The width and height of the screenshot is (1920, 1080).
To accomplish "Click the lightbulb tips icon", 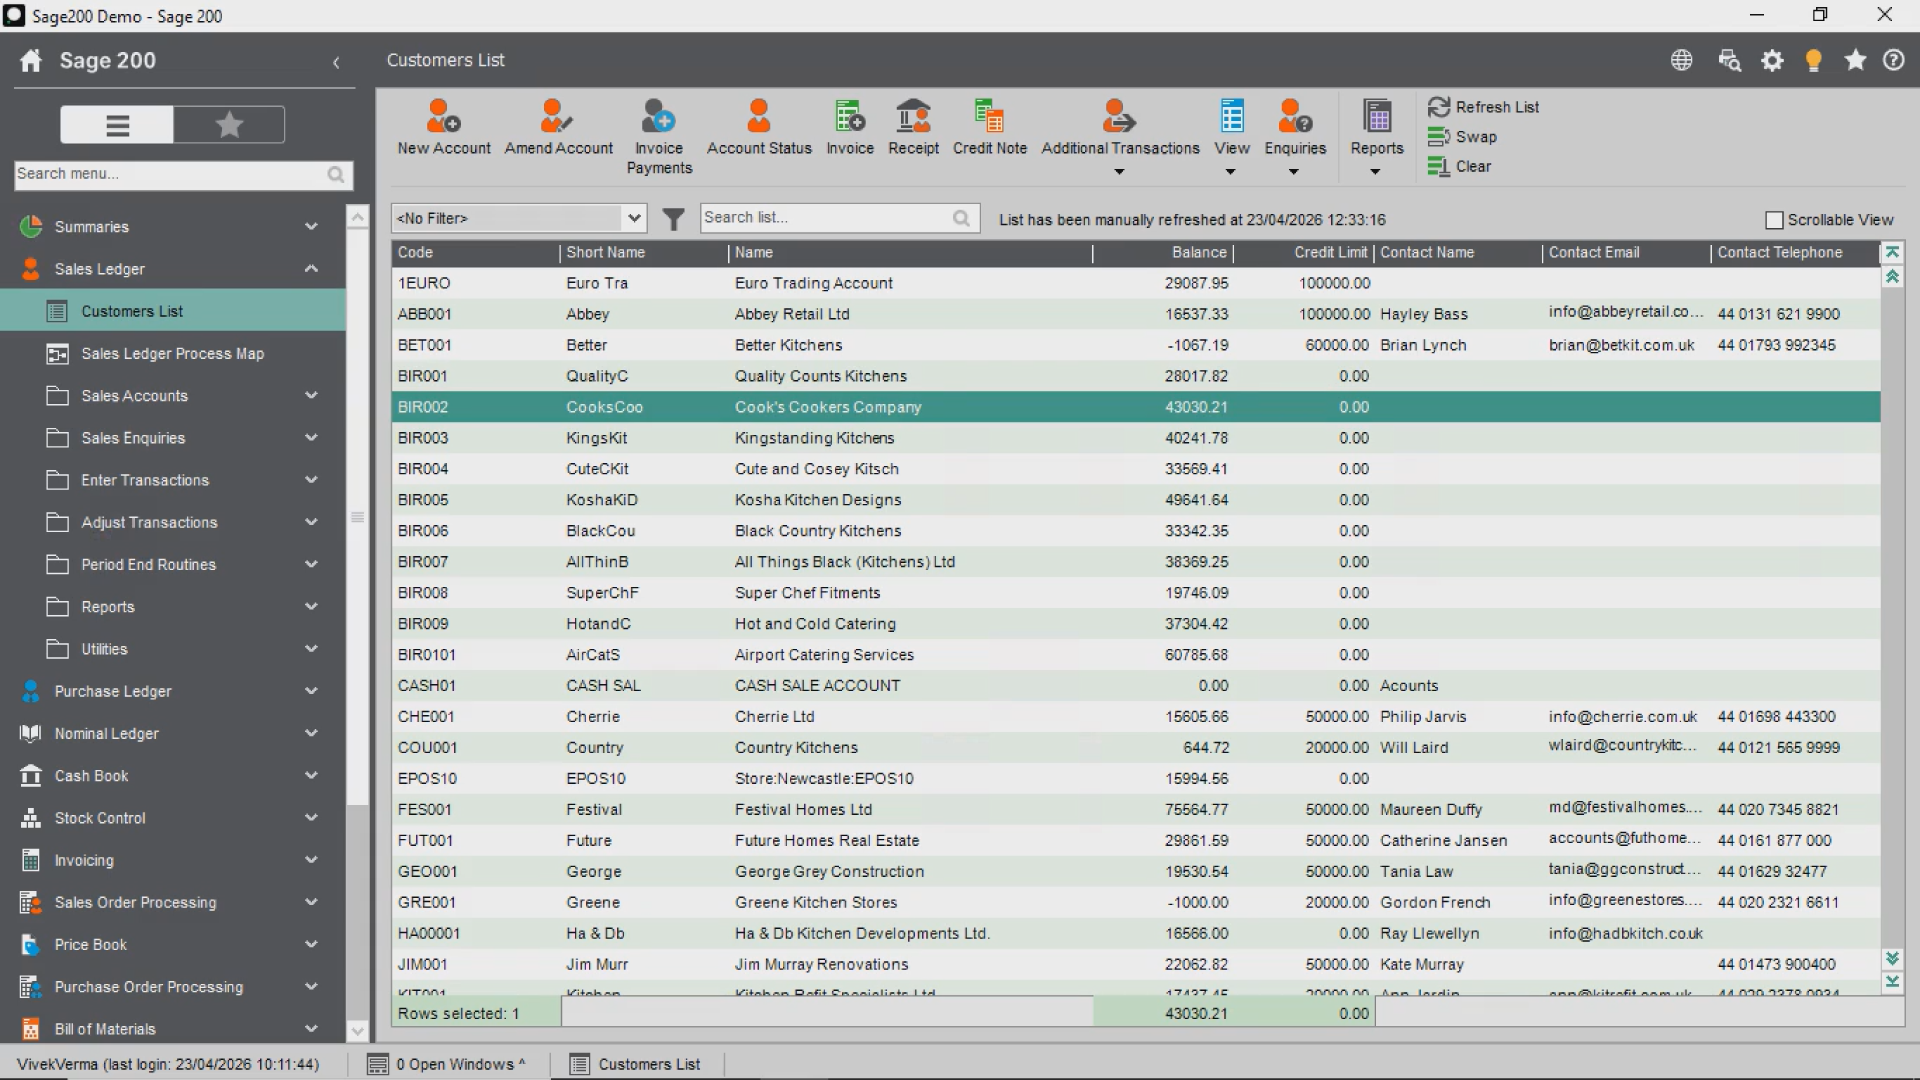I will point(1813,60).
